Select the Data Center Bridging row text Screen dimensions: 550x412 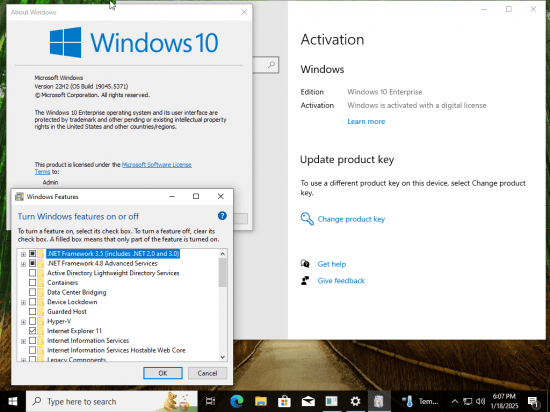click(x=76, y=292)
